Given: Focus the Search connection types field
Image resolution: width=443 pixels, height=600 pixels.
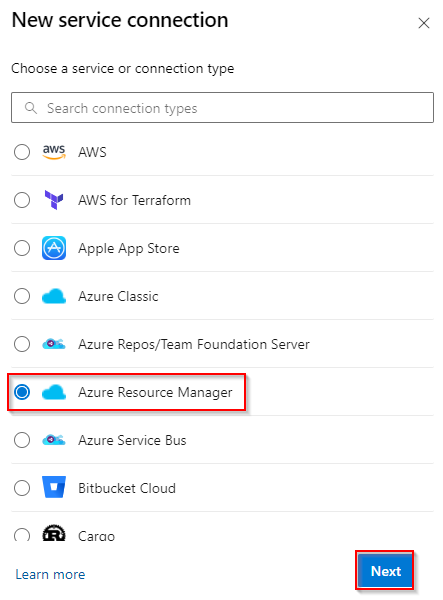Looking at the screenshot, I should tap(222, 108).
